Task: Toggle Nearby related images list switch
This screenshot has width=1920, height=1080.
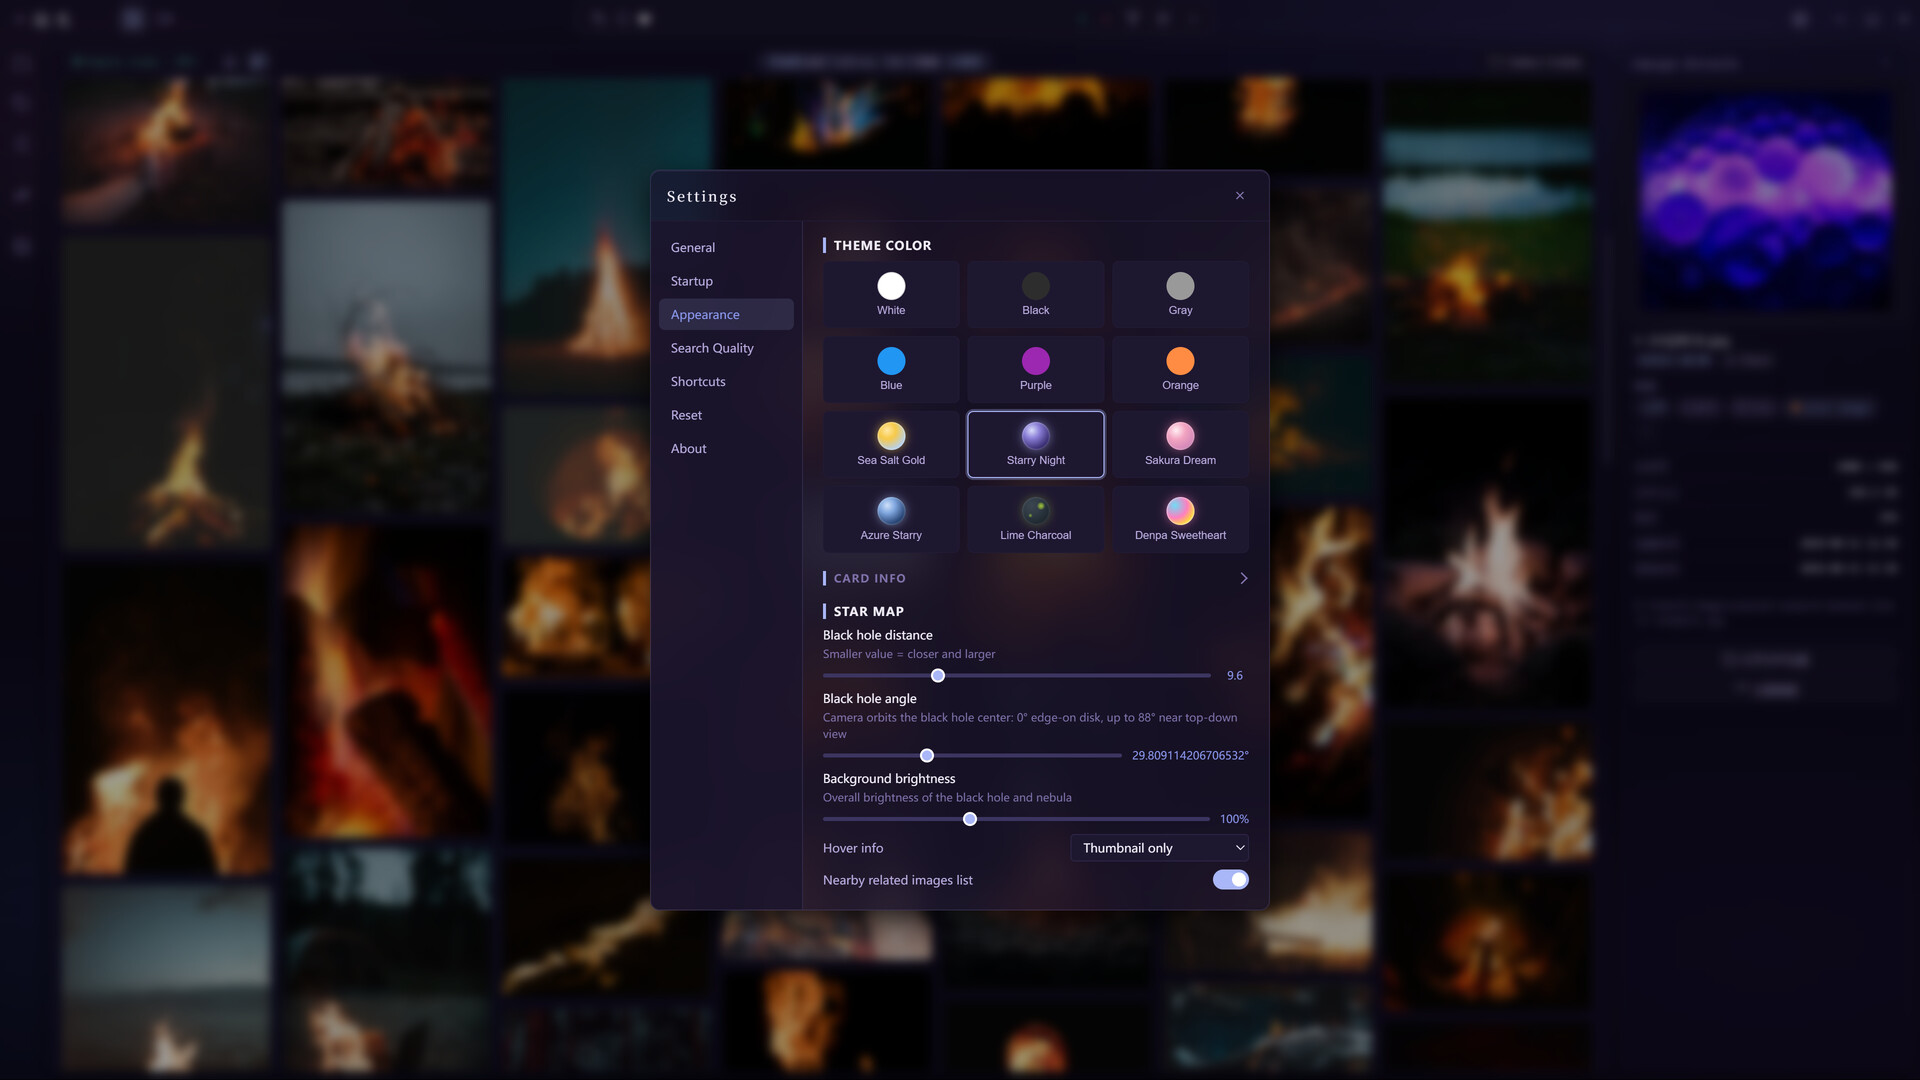Action: pyautogui.click(x=1230, y=880)
